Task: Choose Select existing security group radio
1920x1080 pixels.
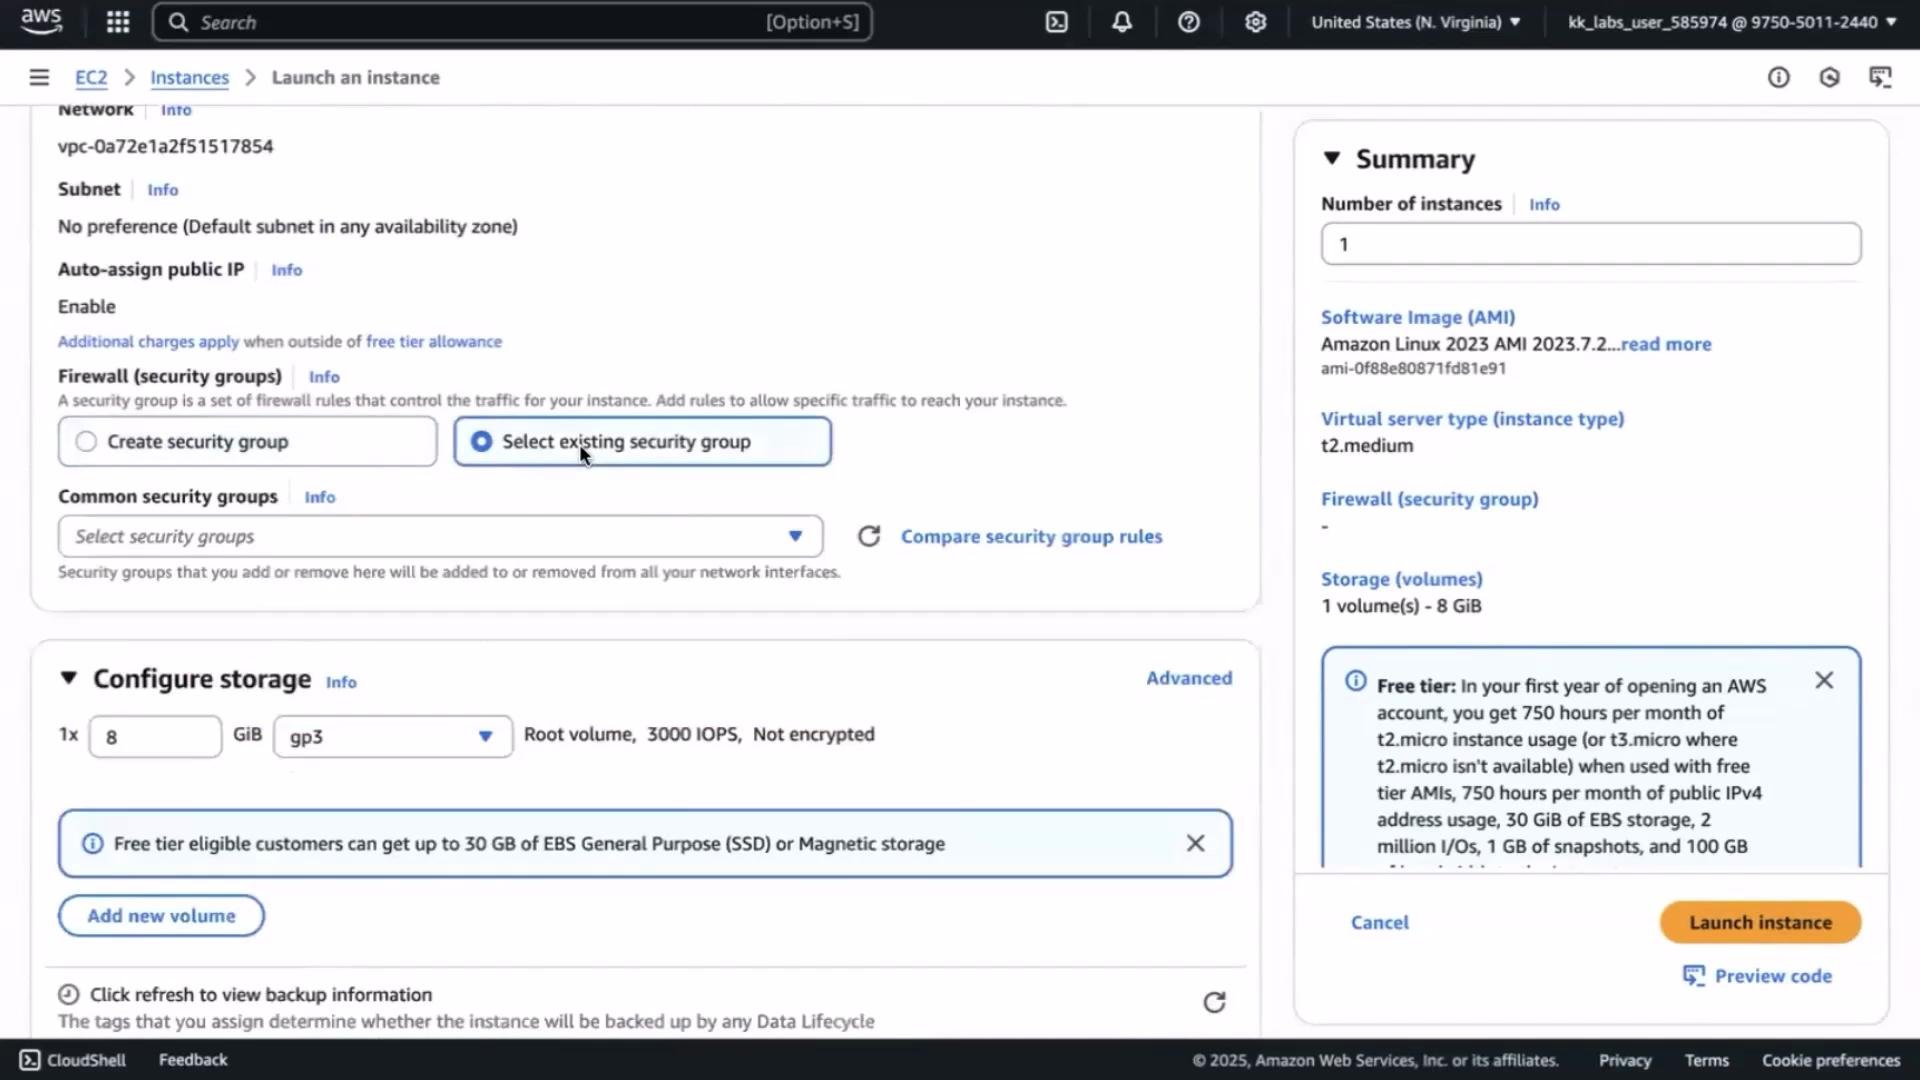Action: pos(481,441)
